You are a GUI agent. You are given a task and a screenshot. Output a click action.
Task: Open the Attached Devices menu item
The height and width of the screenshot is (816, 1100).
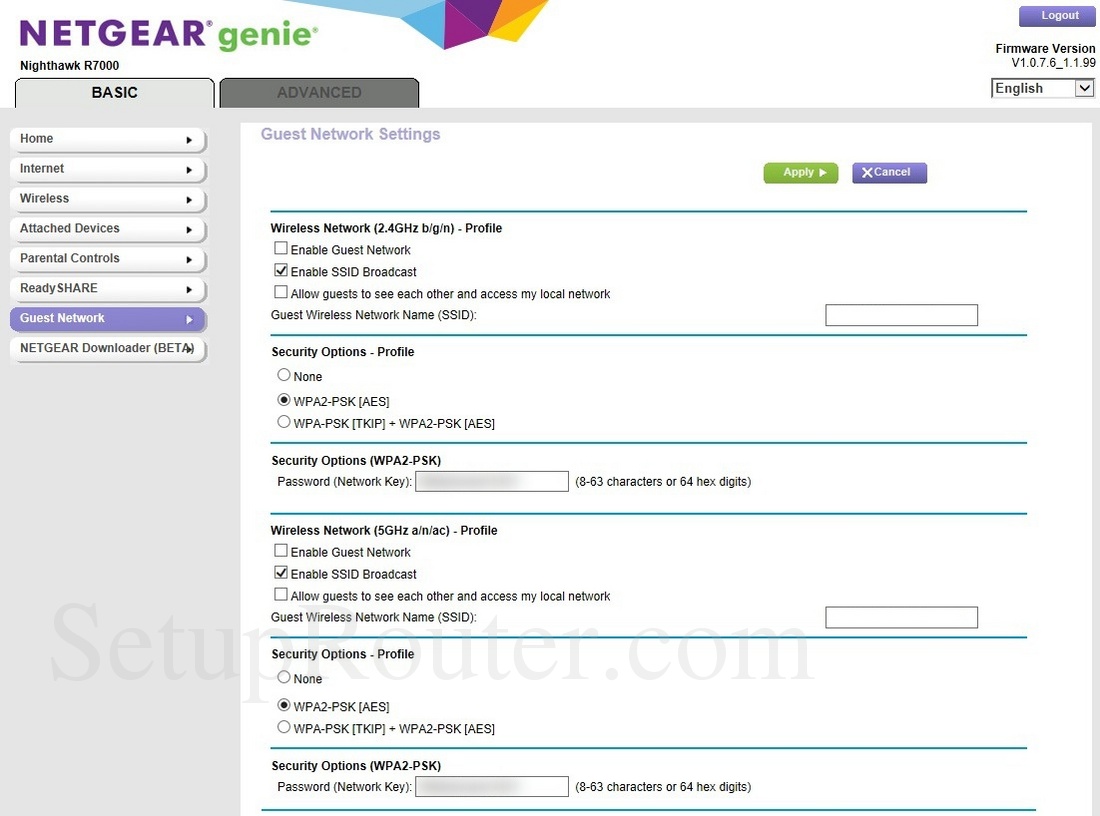[108, 229]
